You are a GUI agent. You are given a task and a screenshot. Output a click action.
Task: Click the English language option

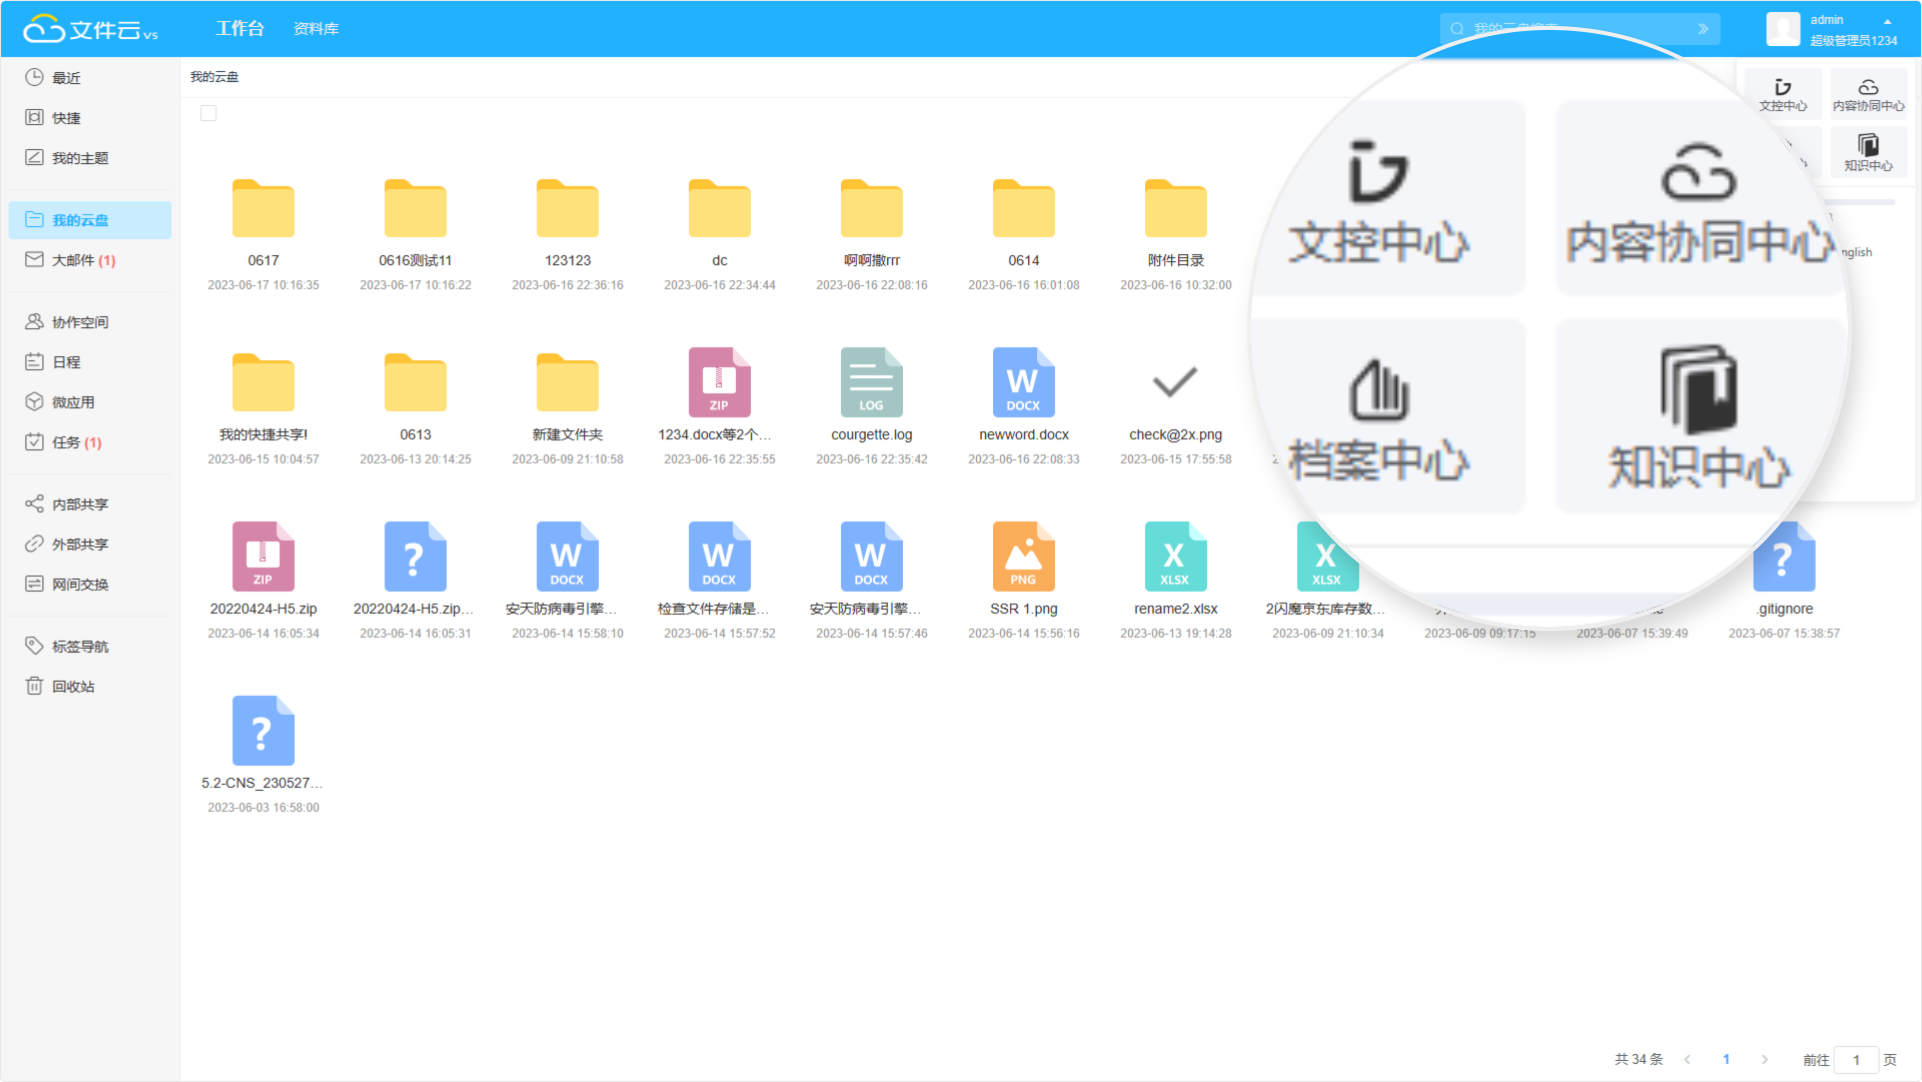(1854, 251)
